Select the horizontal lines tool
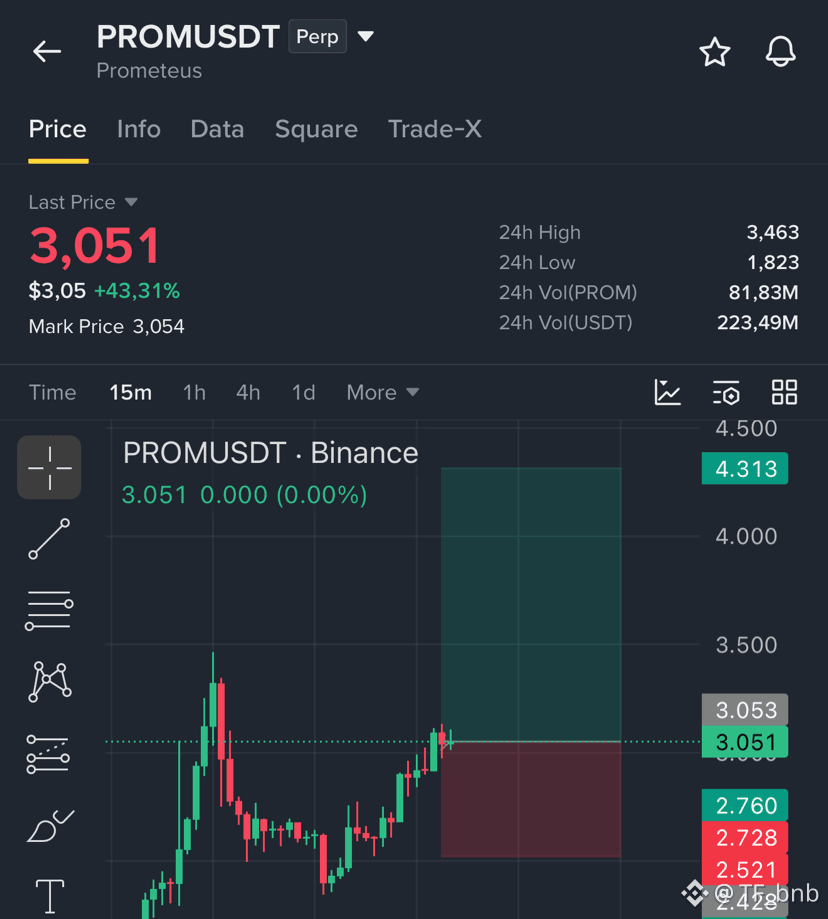This screenshot has height=919, width=828. [49, 610]
